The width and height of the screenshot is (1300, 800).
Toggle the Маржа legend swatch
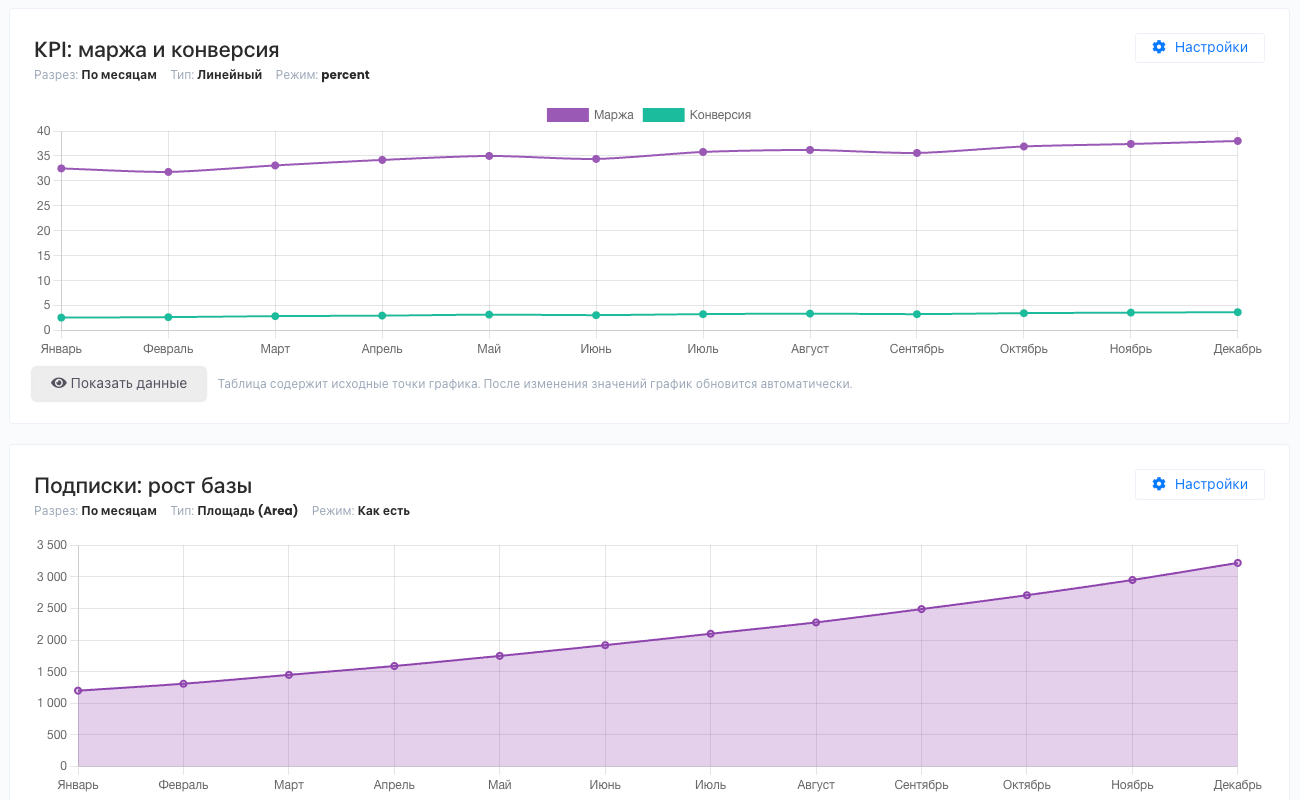pyautogui.click(x=567, y=115)
